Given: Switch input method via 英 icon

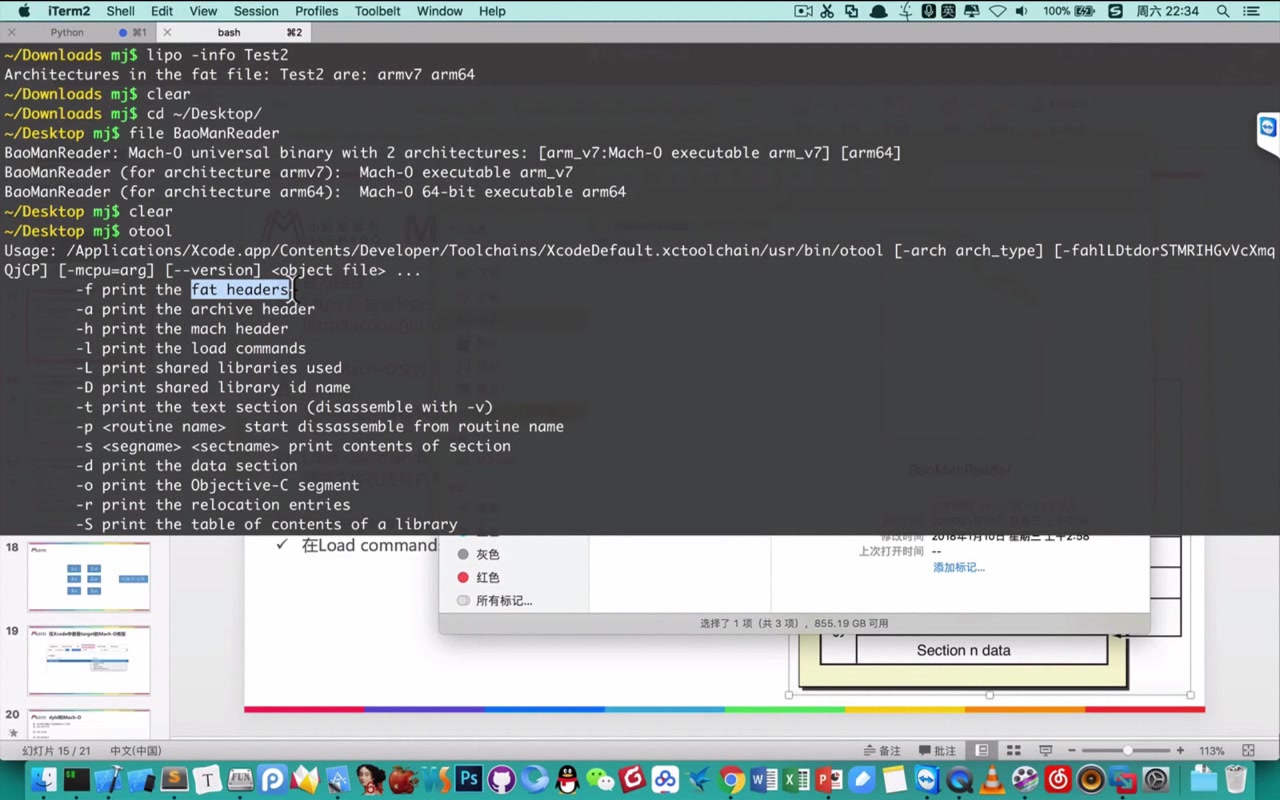Looking at the screenshot, I should 948,11.
